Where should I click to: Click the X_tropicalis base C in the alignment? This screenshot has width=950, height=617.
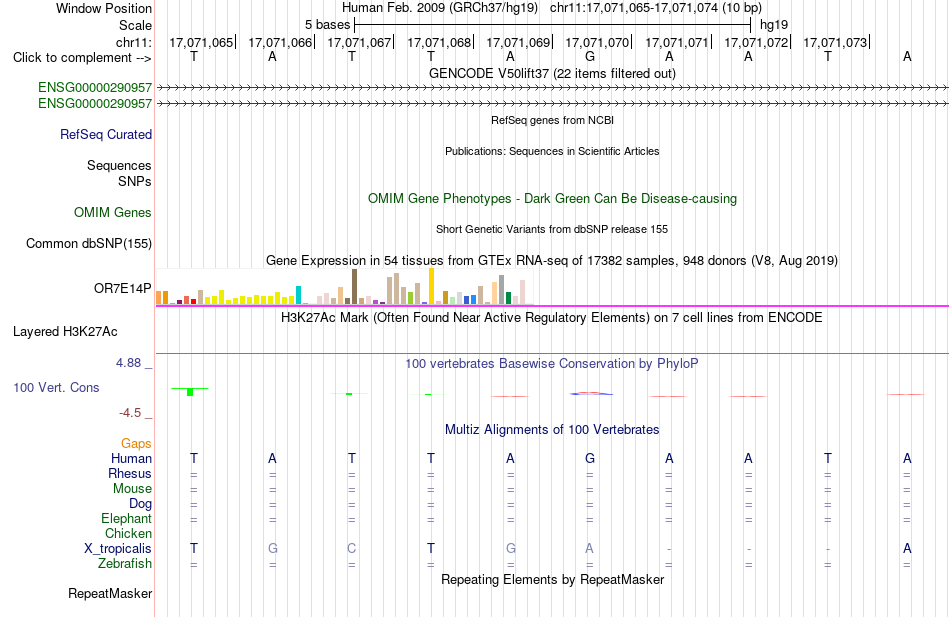point(351,549)
